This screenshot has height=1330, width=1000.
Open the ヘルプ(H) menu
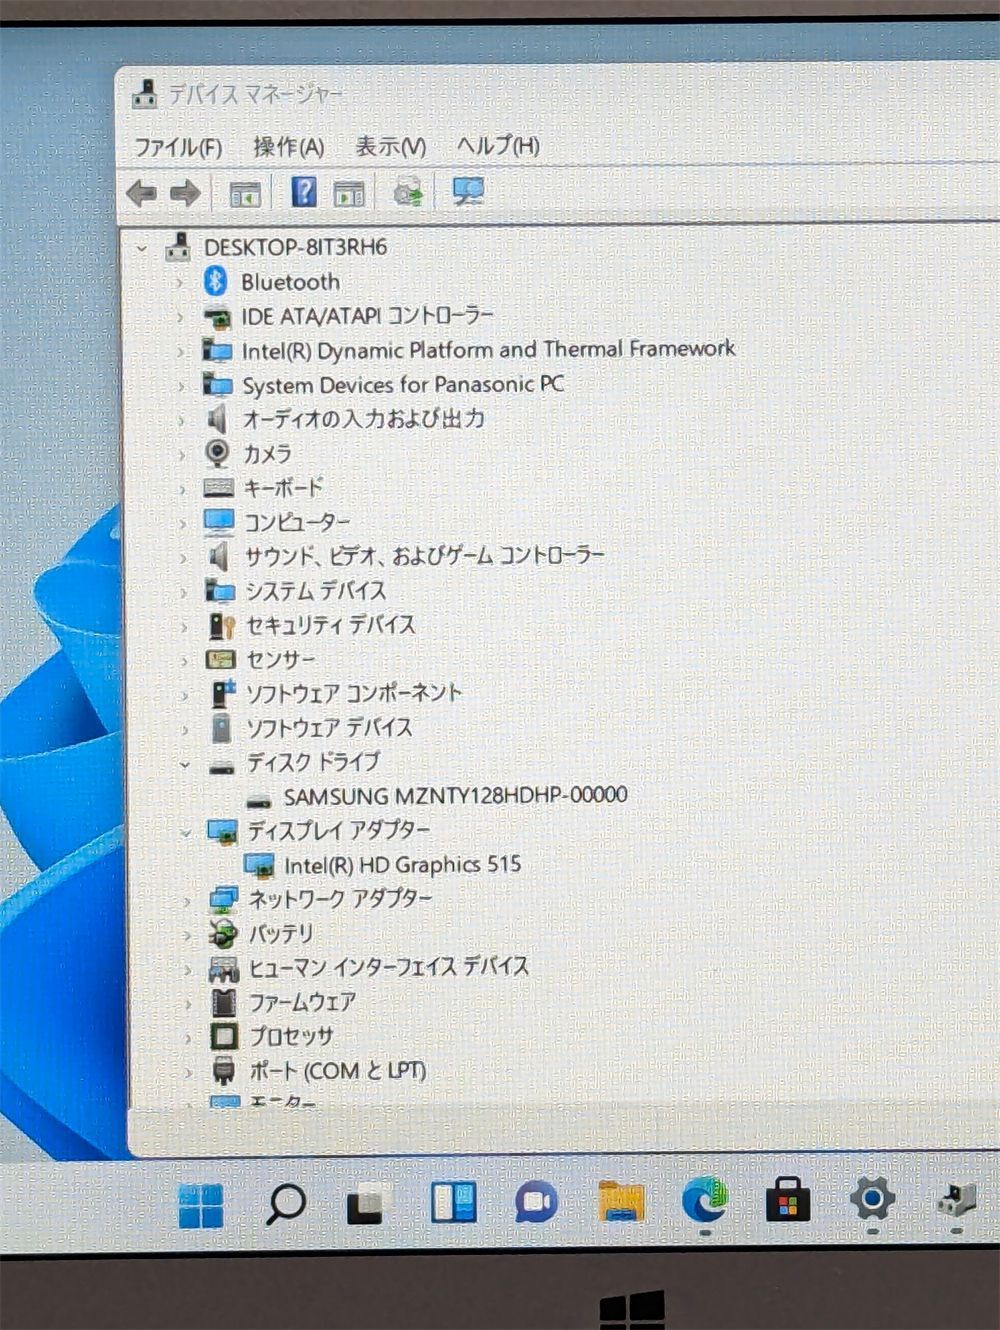pos(498,145)
